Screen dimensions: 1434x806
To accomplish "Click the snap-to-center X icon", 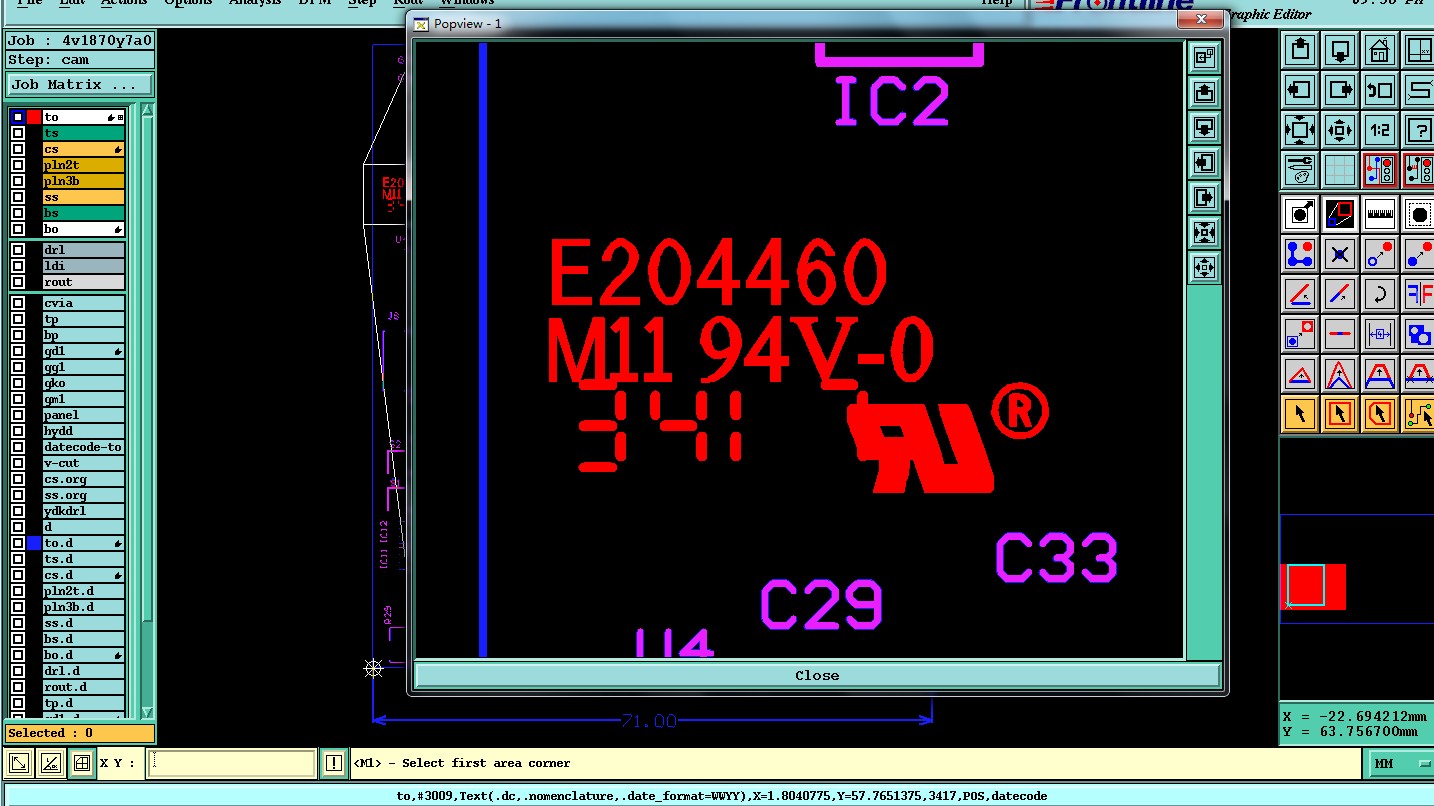I will (1339, 253).
